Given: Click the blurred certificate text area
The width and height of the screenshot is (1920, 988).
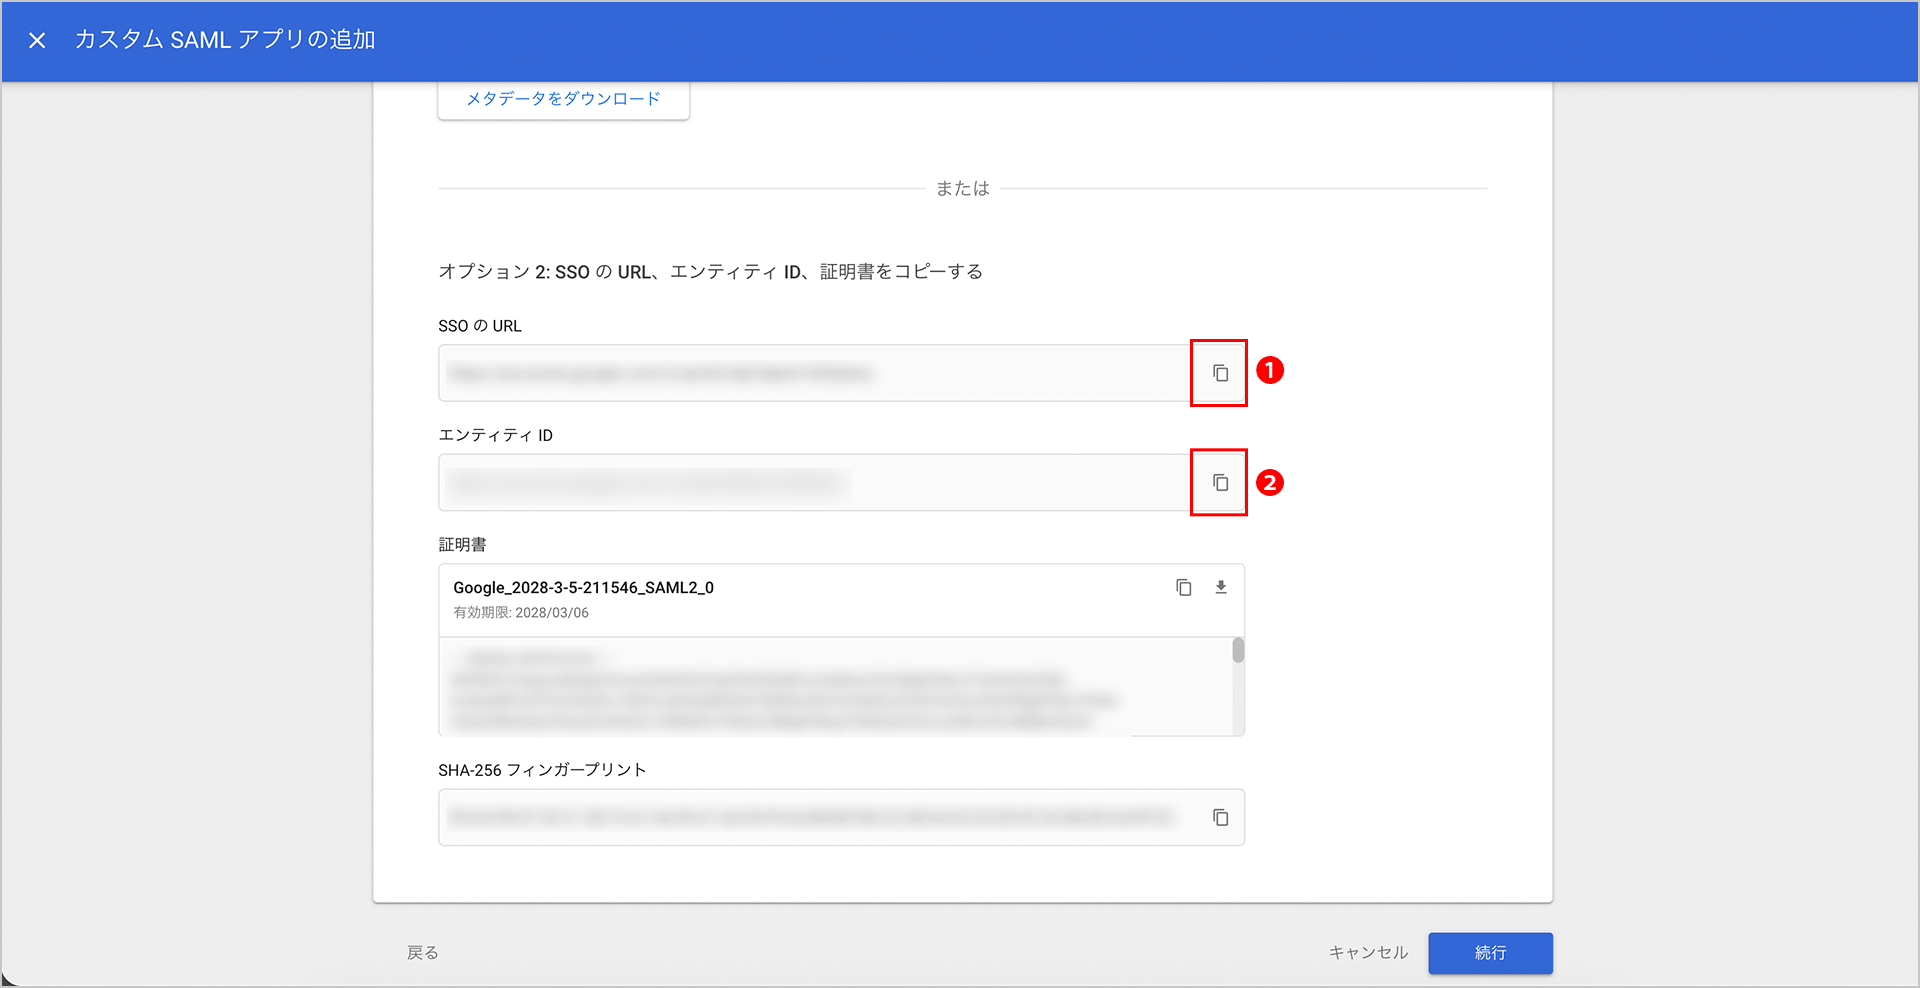Looking at the screenshot, I should click(800, 688).
